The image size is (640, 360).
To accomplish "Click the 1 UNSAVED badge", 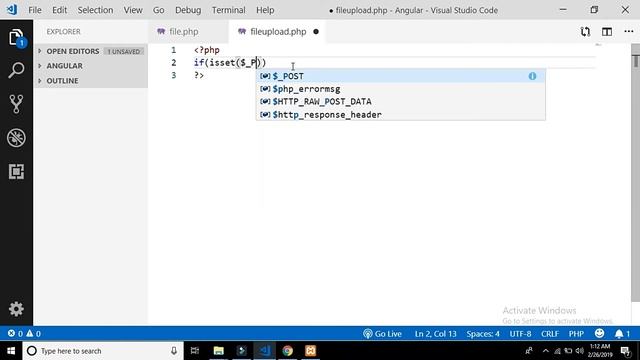I will pos(124,51).
